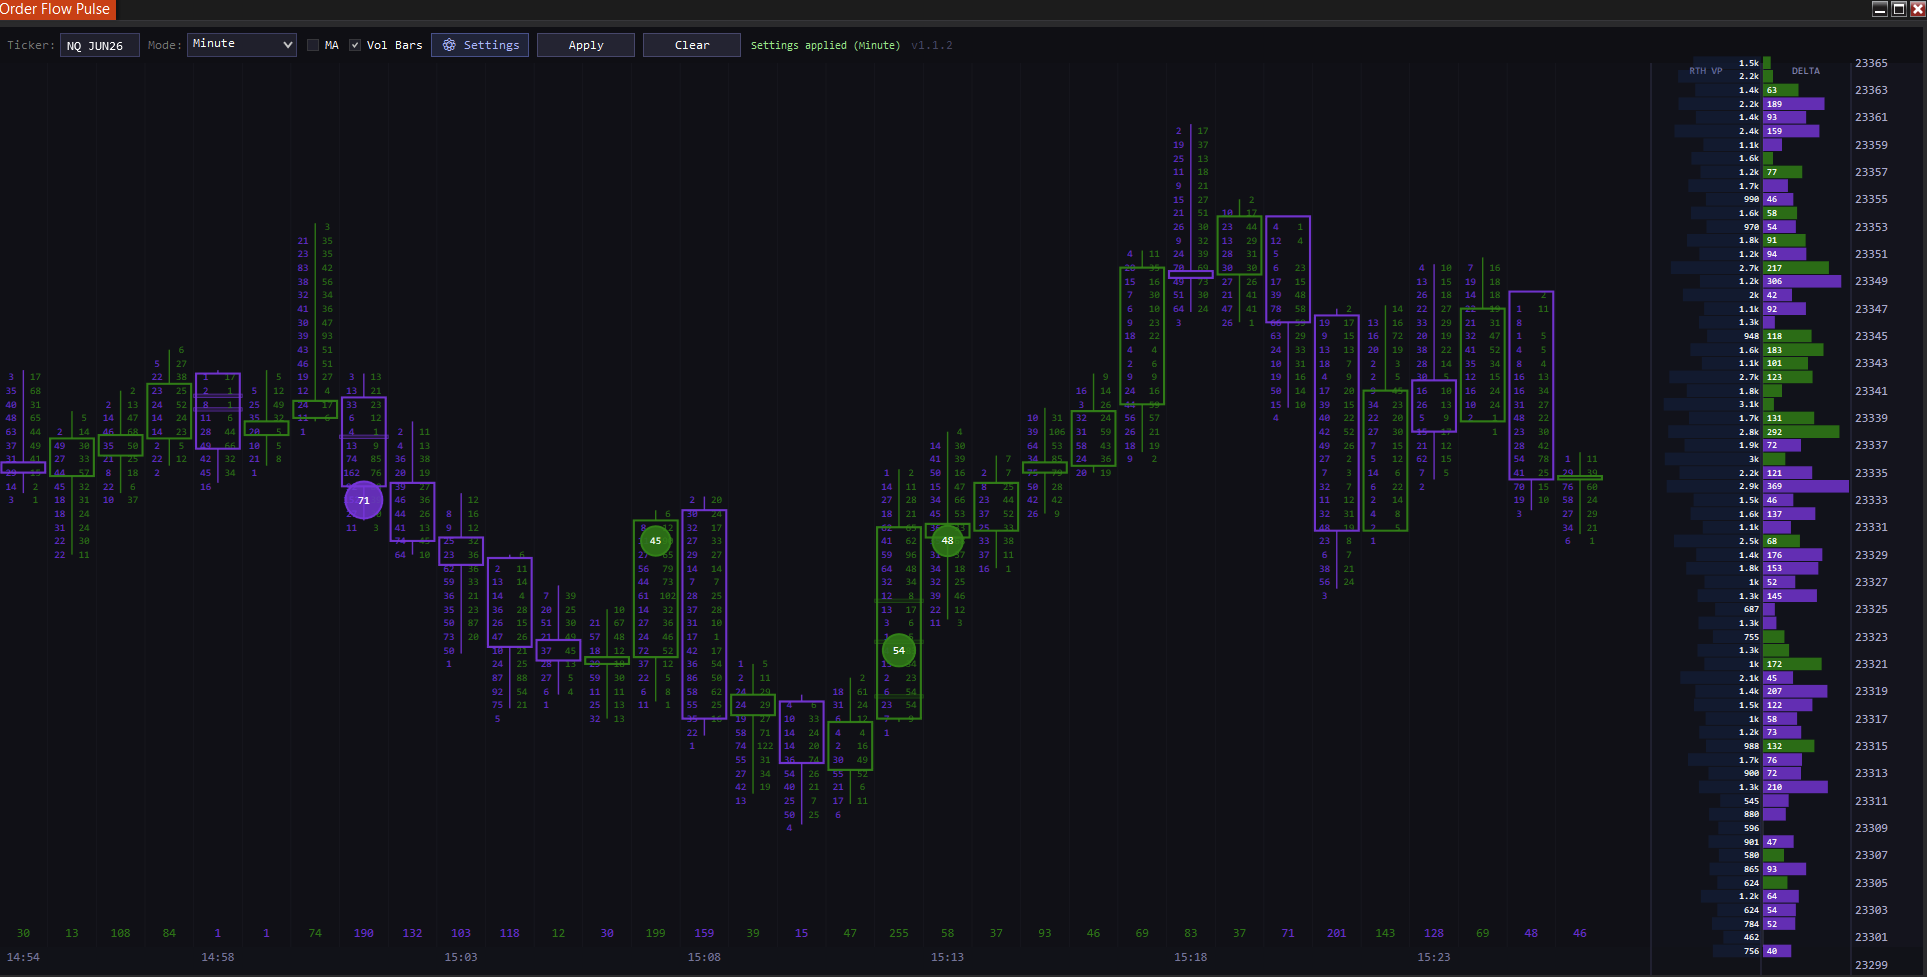Close the Order Flow Pulse window
The height and width of the screenshot is (977, 1927).
click(1917, 9)
